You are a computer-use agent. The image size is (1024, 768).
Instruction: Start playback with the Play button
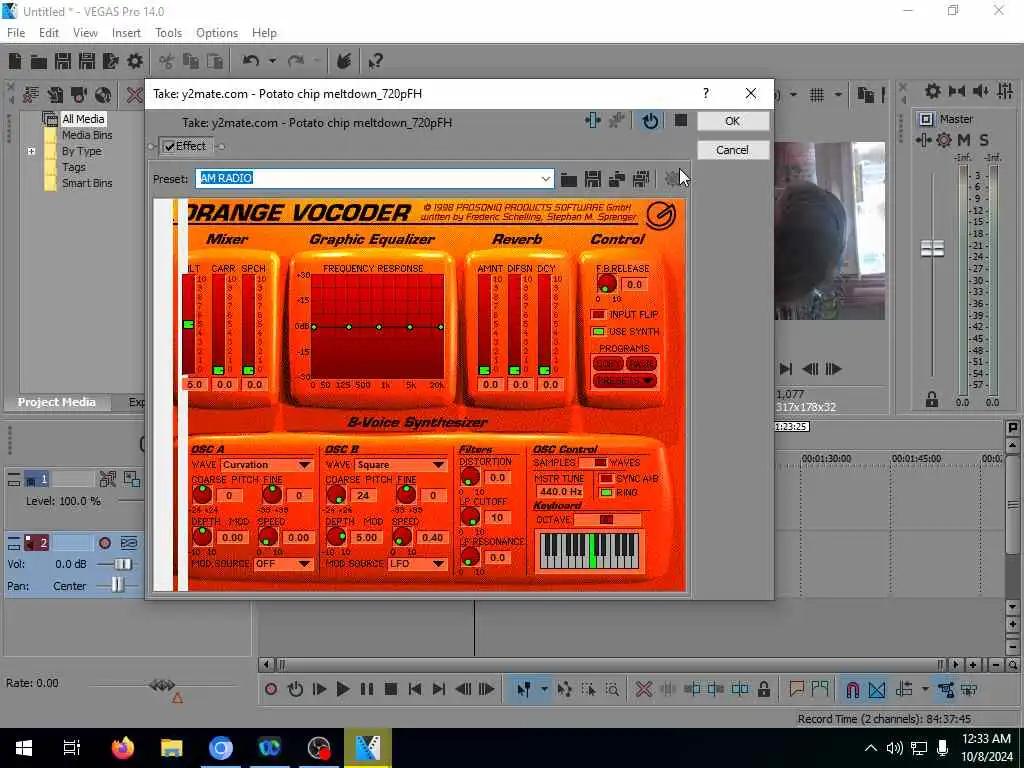point(342,689)
